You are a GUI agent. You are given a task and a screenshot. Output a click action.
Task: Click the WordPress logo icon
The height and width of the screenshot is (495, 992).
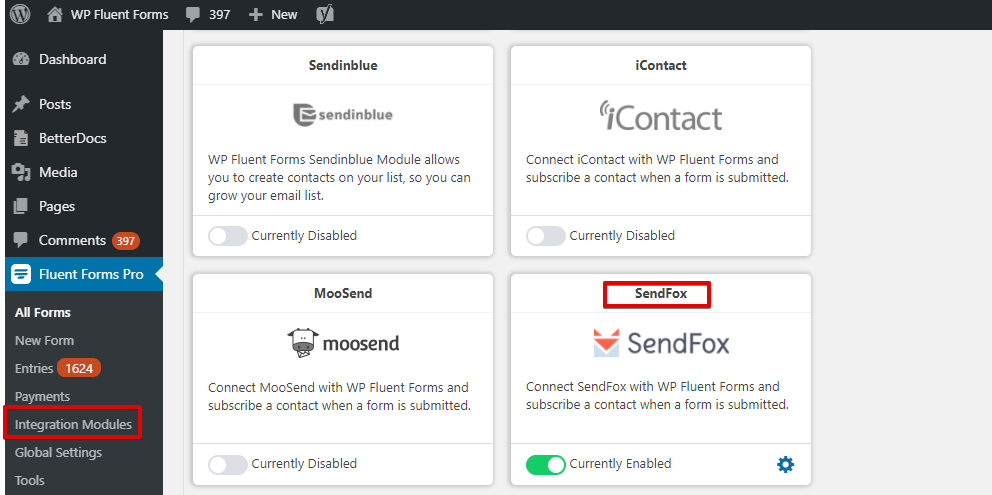pos(20,14)
